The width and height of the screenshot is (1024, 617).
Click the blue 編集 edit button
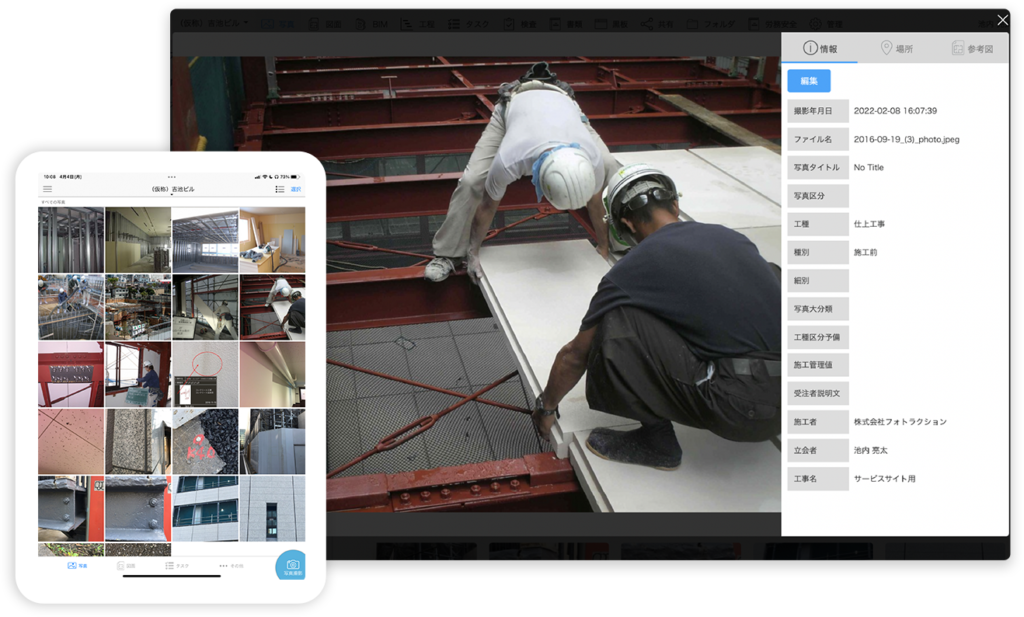[808, 81]
